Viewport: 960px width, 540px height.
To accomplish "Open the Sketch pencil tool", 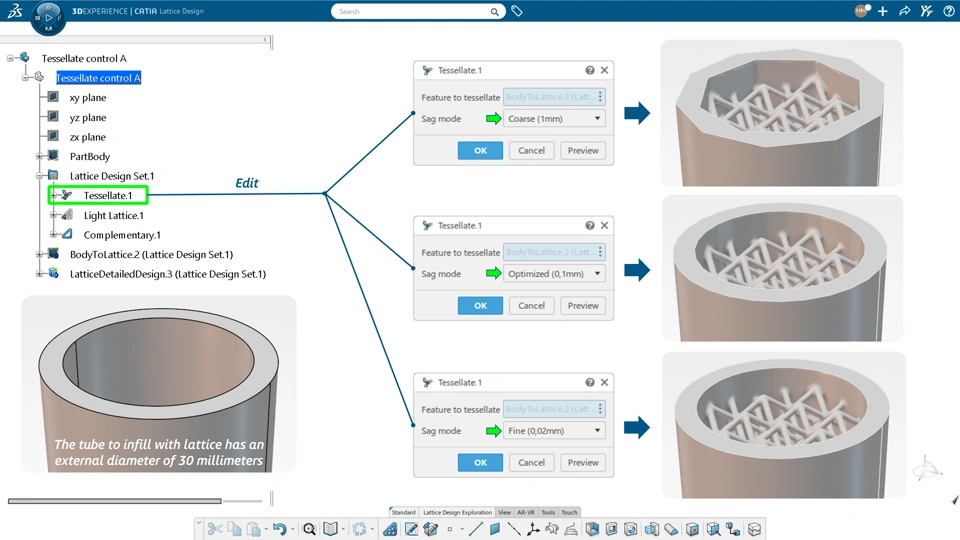I will pyautogui.click(x=411, y=529).
